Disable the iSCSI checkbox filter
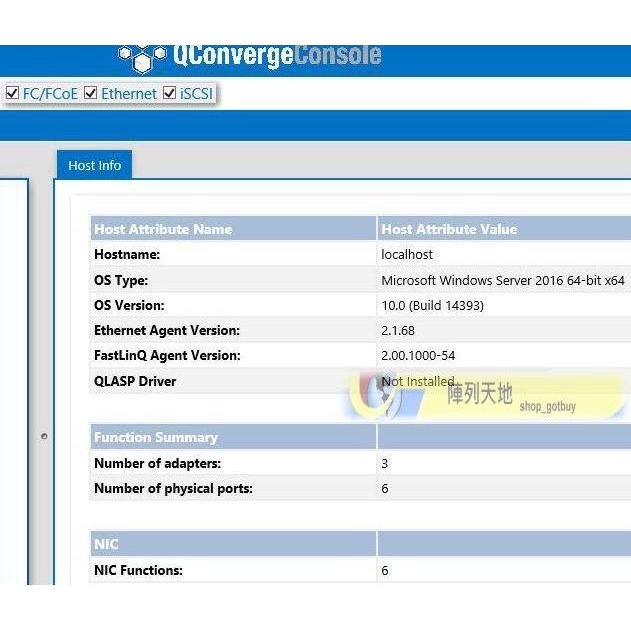Screen dimensions: 631x631 [169, 93]
